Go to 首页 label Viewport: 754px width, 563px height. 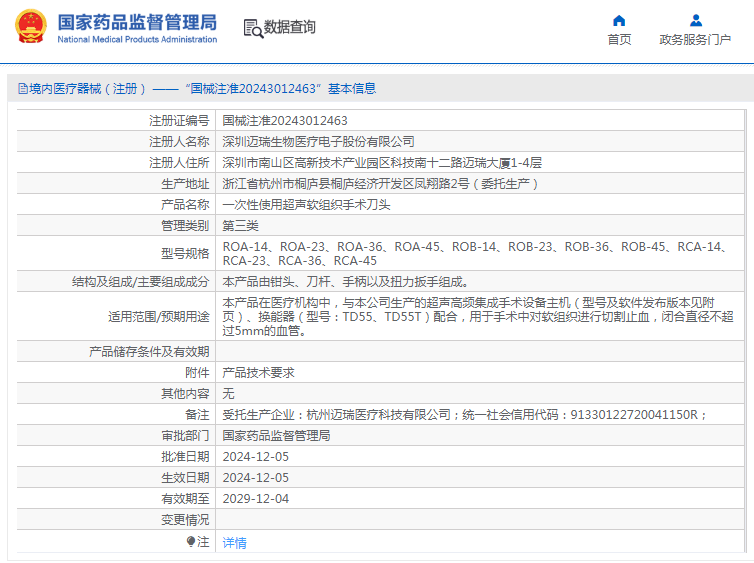pos(619,39)
